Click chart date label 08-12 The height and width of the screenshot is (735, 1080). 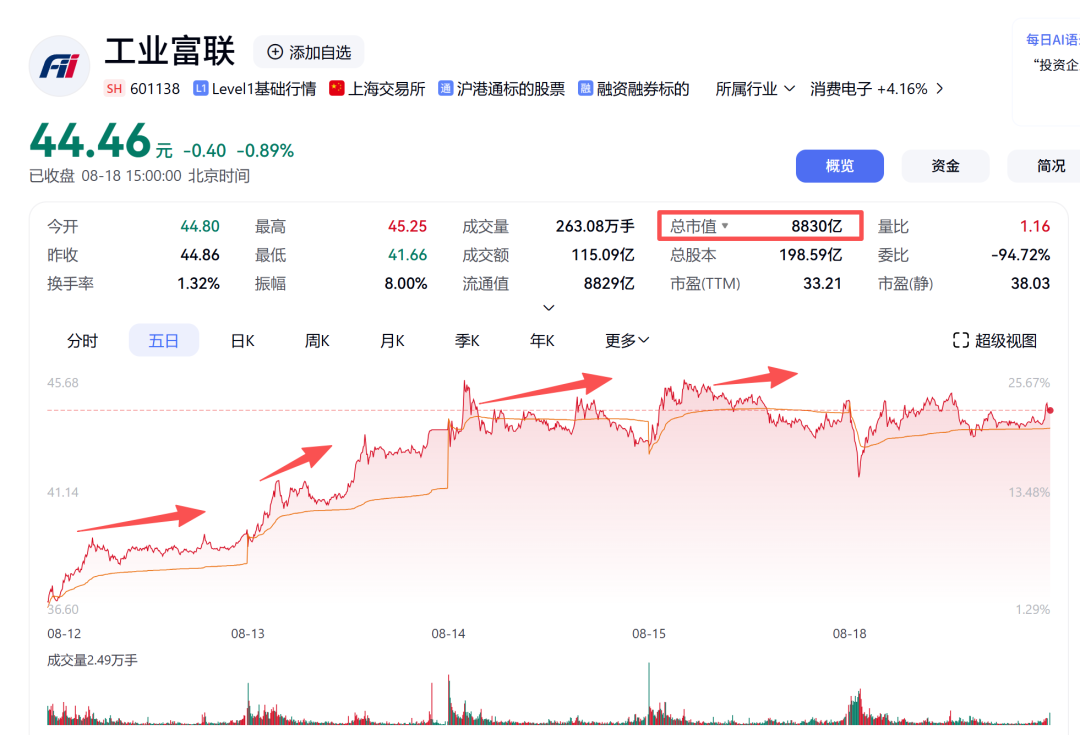[x=64, y=634]
